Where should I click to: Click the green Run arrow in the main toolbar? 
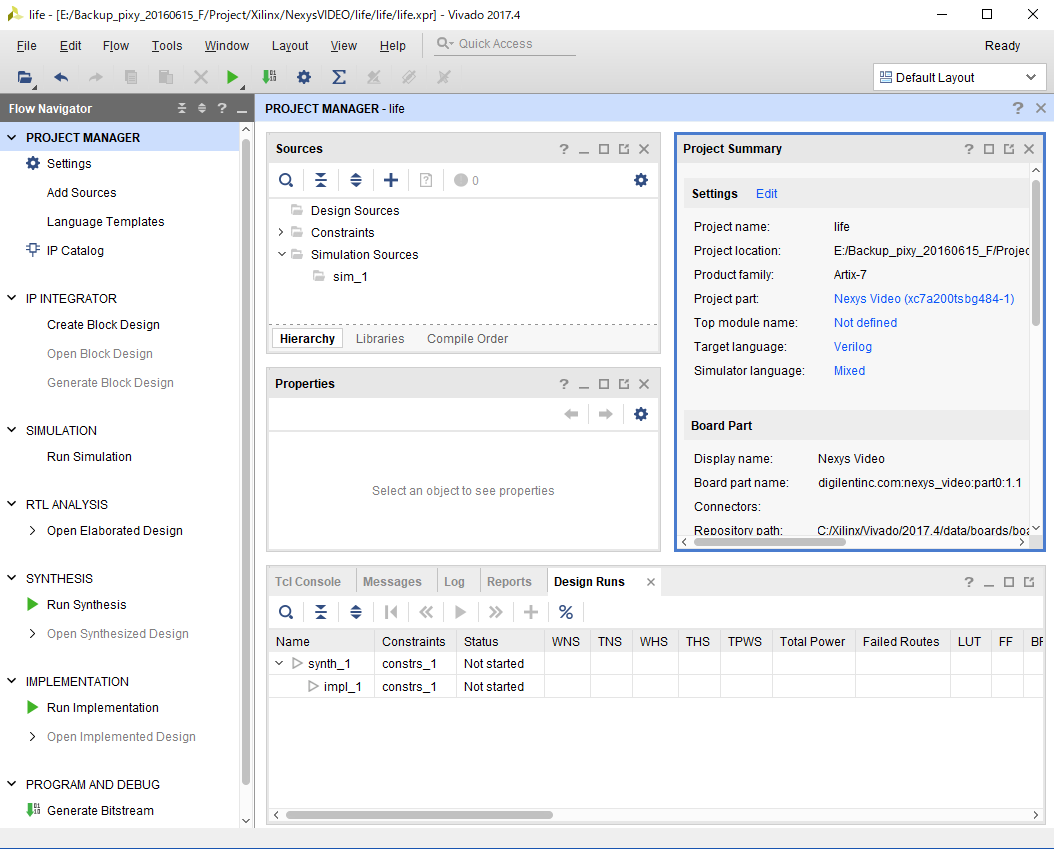[233, 77]
